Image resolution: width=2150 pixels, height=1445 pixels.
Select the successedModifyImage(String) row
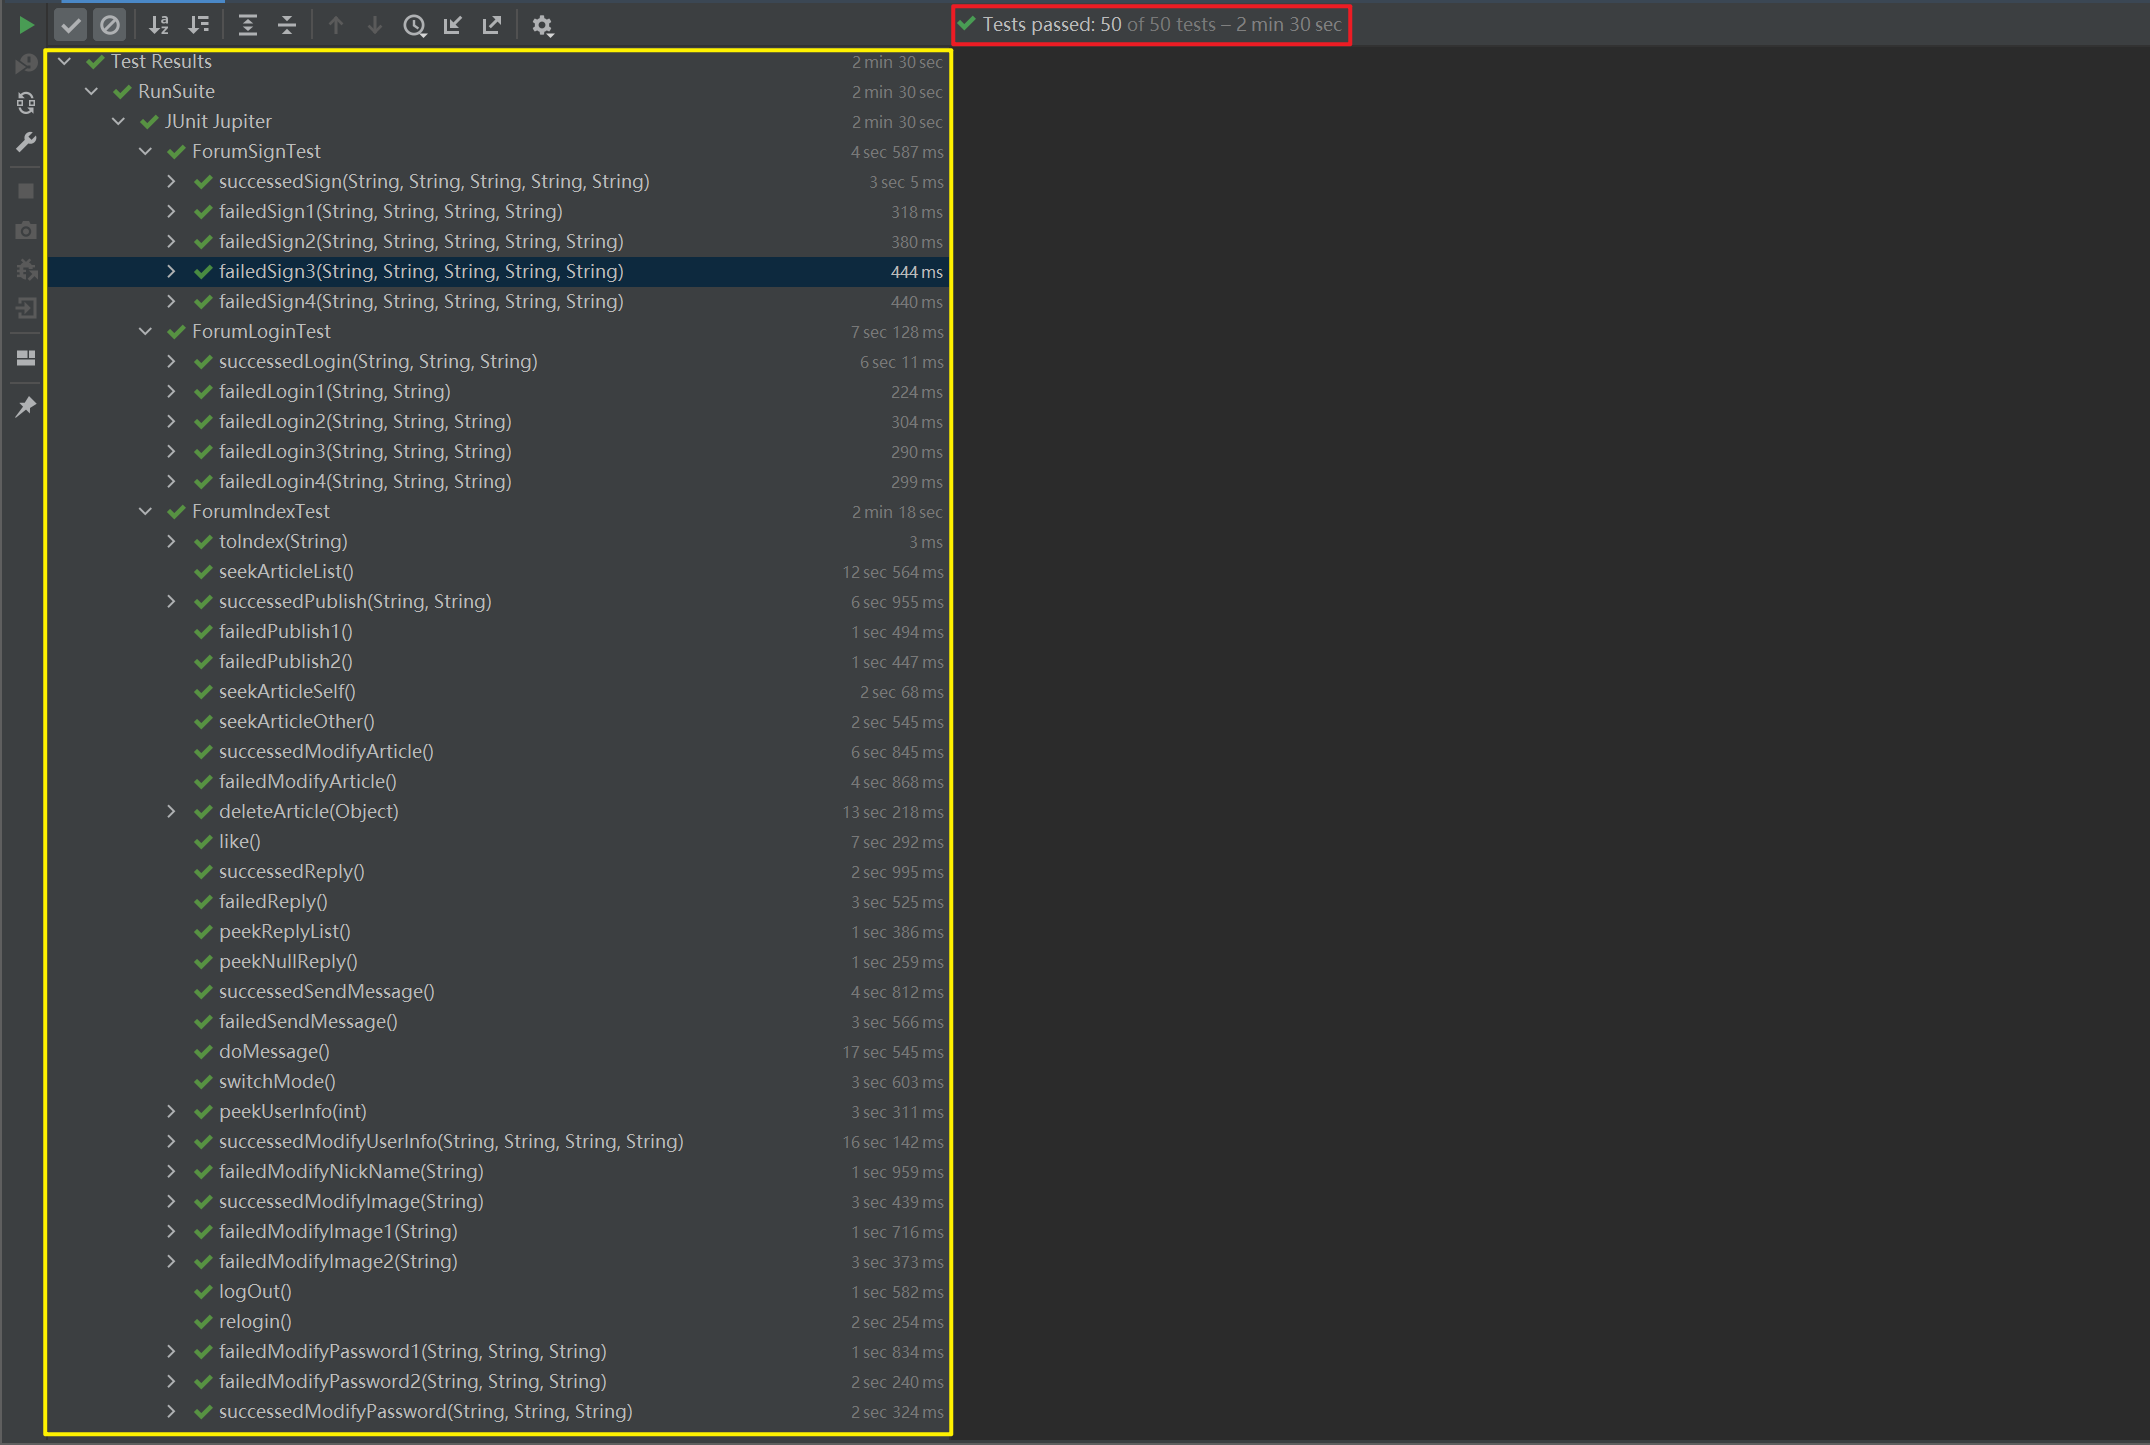click(x=498, y=1202)
